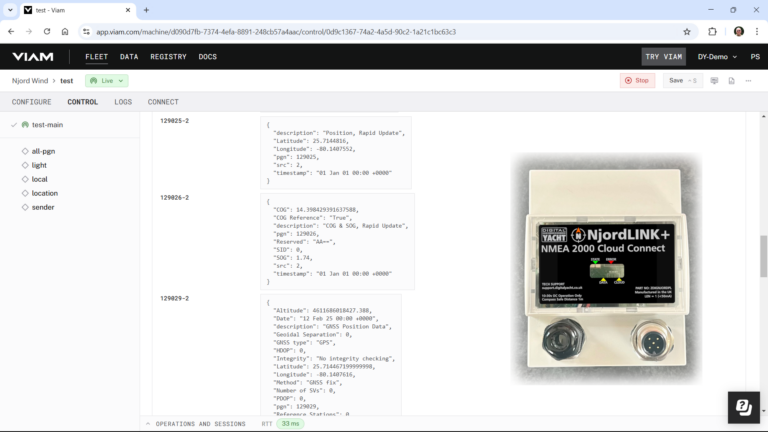Click the document icon next to Save
Screen dimensions: 768x432
pyautogui.click(x=731, y=81)
